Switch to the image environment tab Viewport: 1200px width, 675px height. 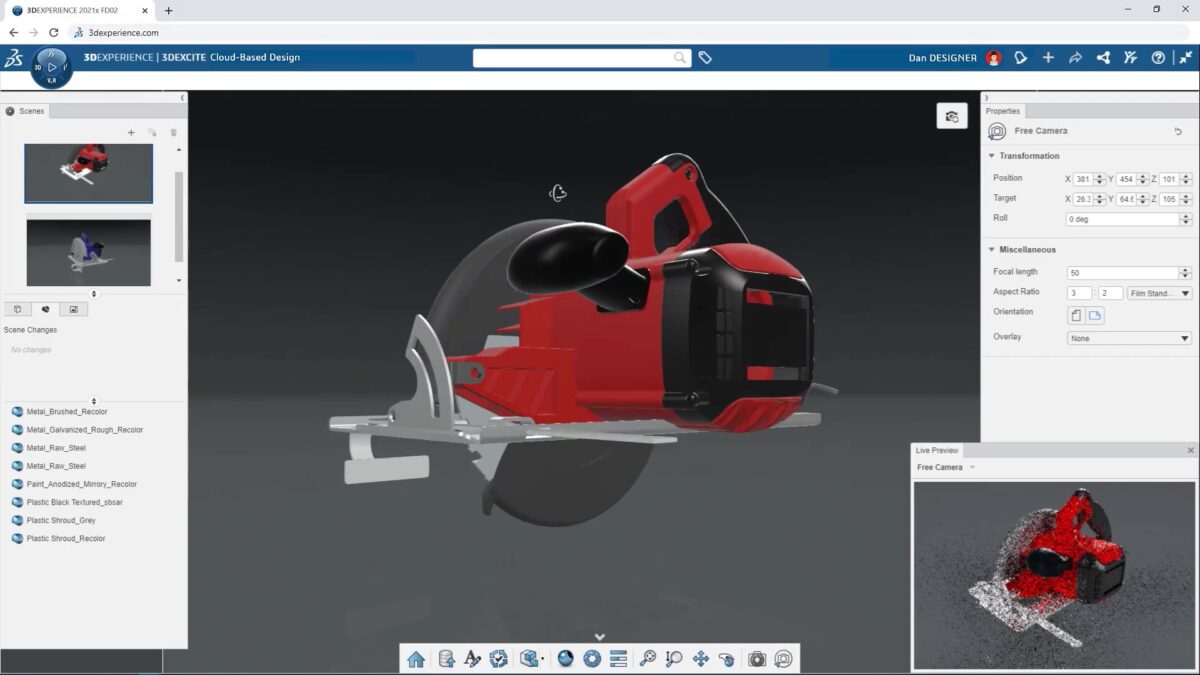tap(74, 309)
